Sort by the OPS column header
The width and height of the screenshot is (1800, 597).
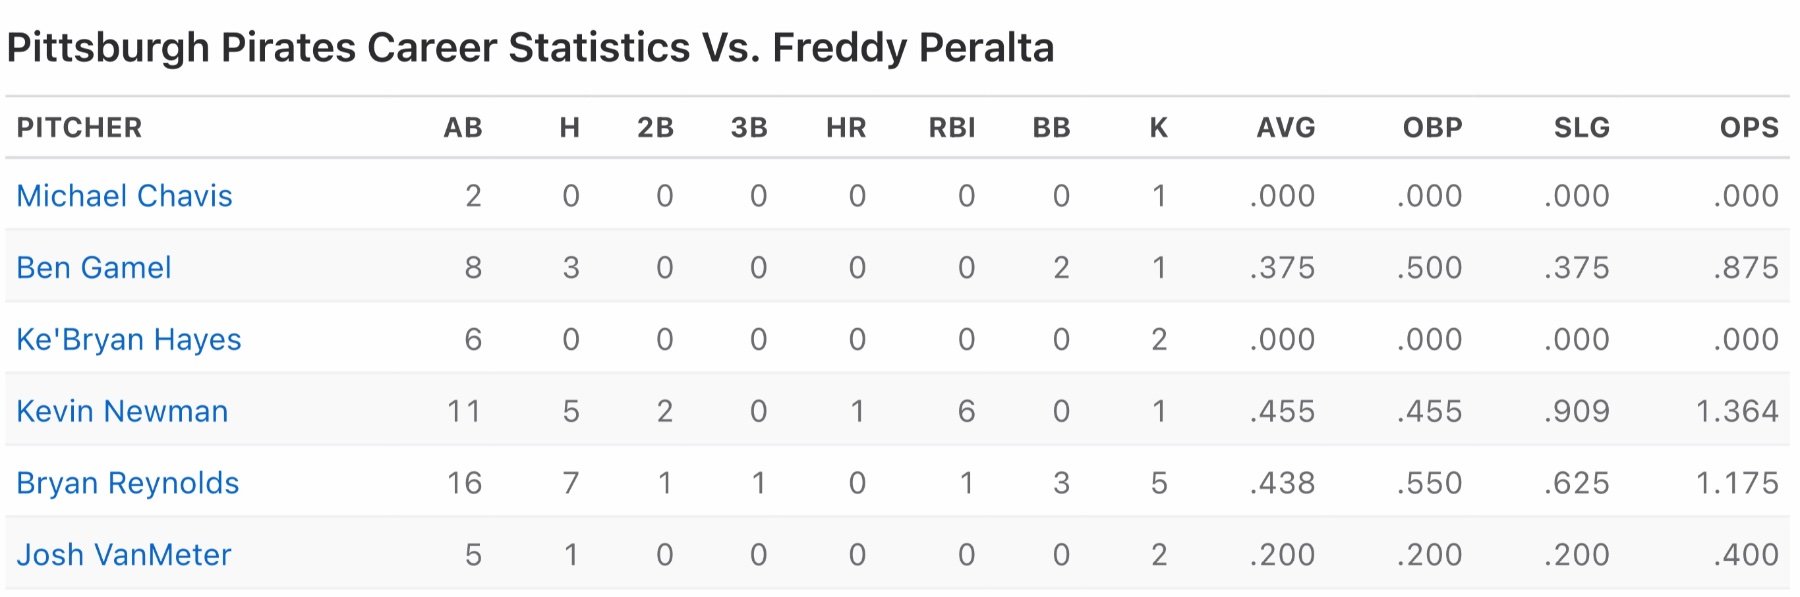tap(1749, 128)
